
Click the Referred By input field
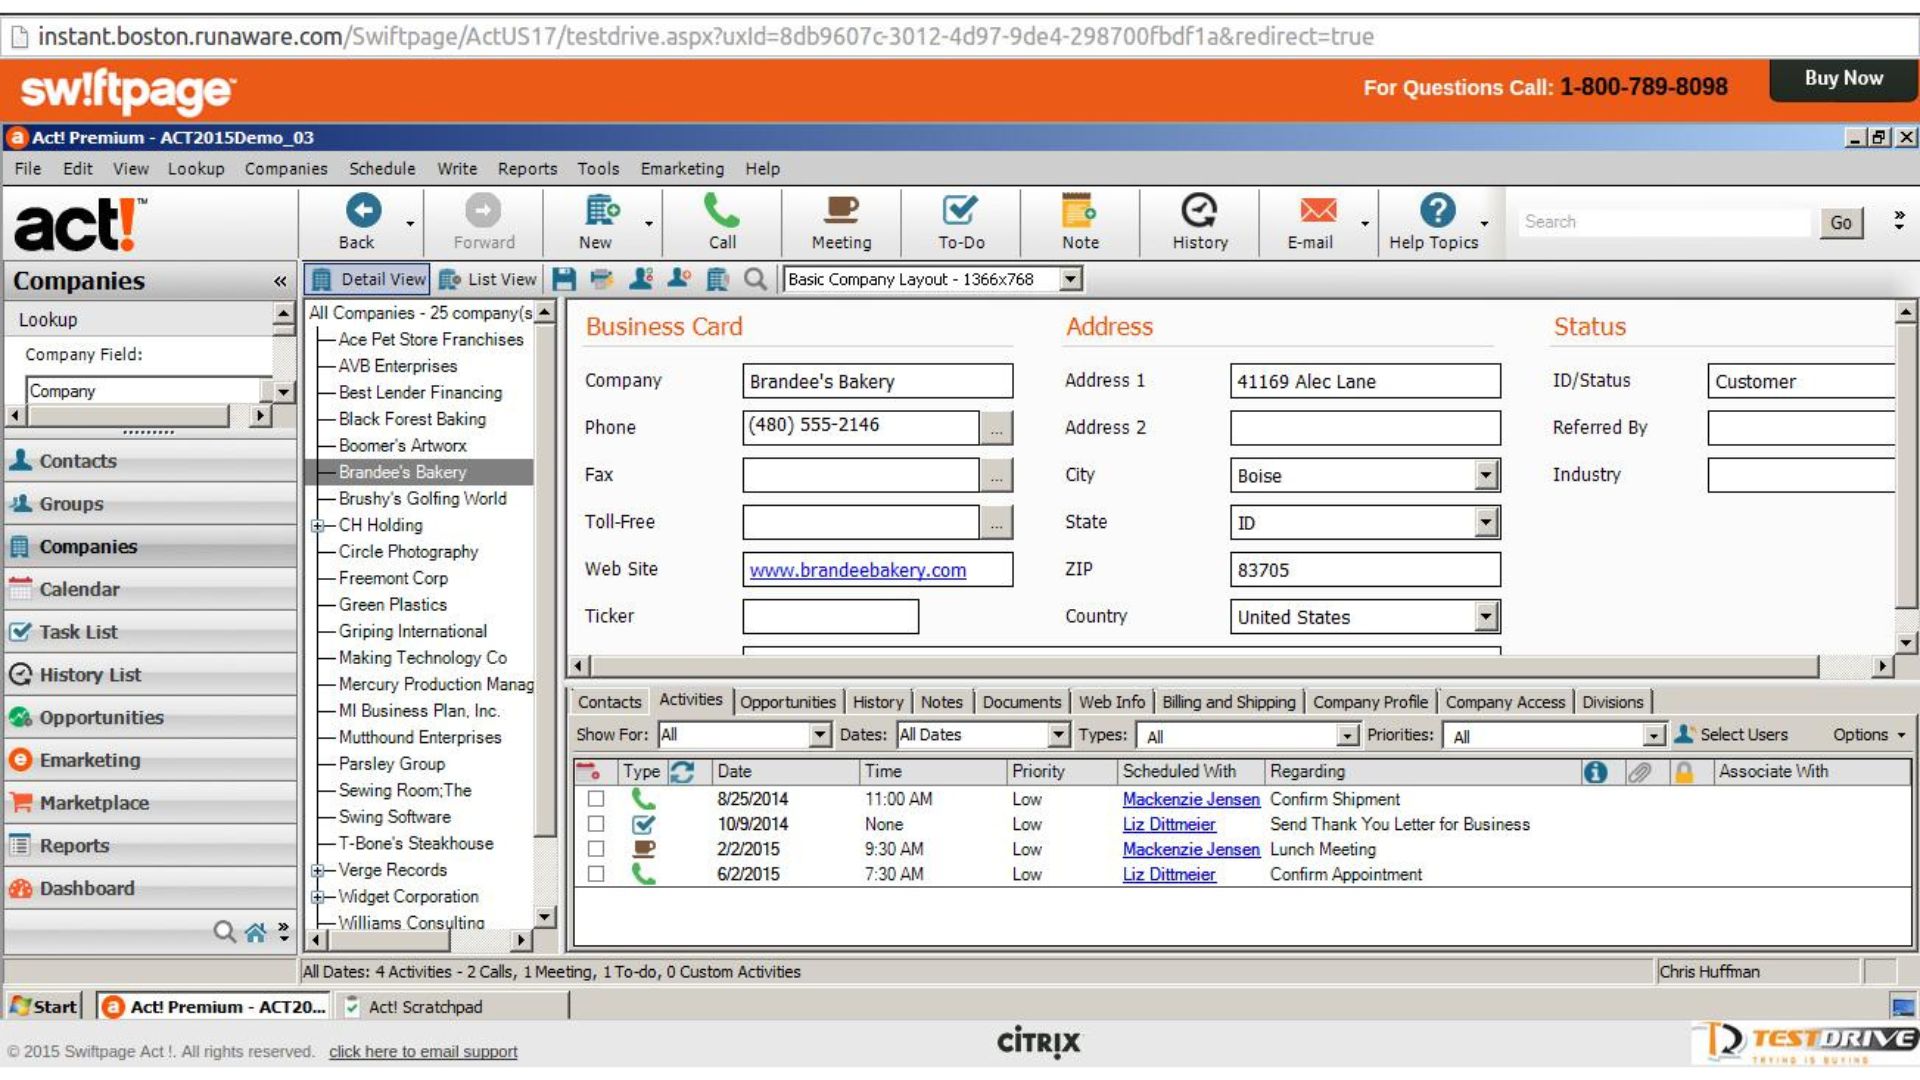[1801, 428]
